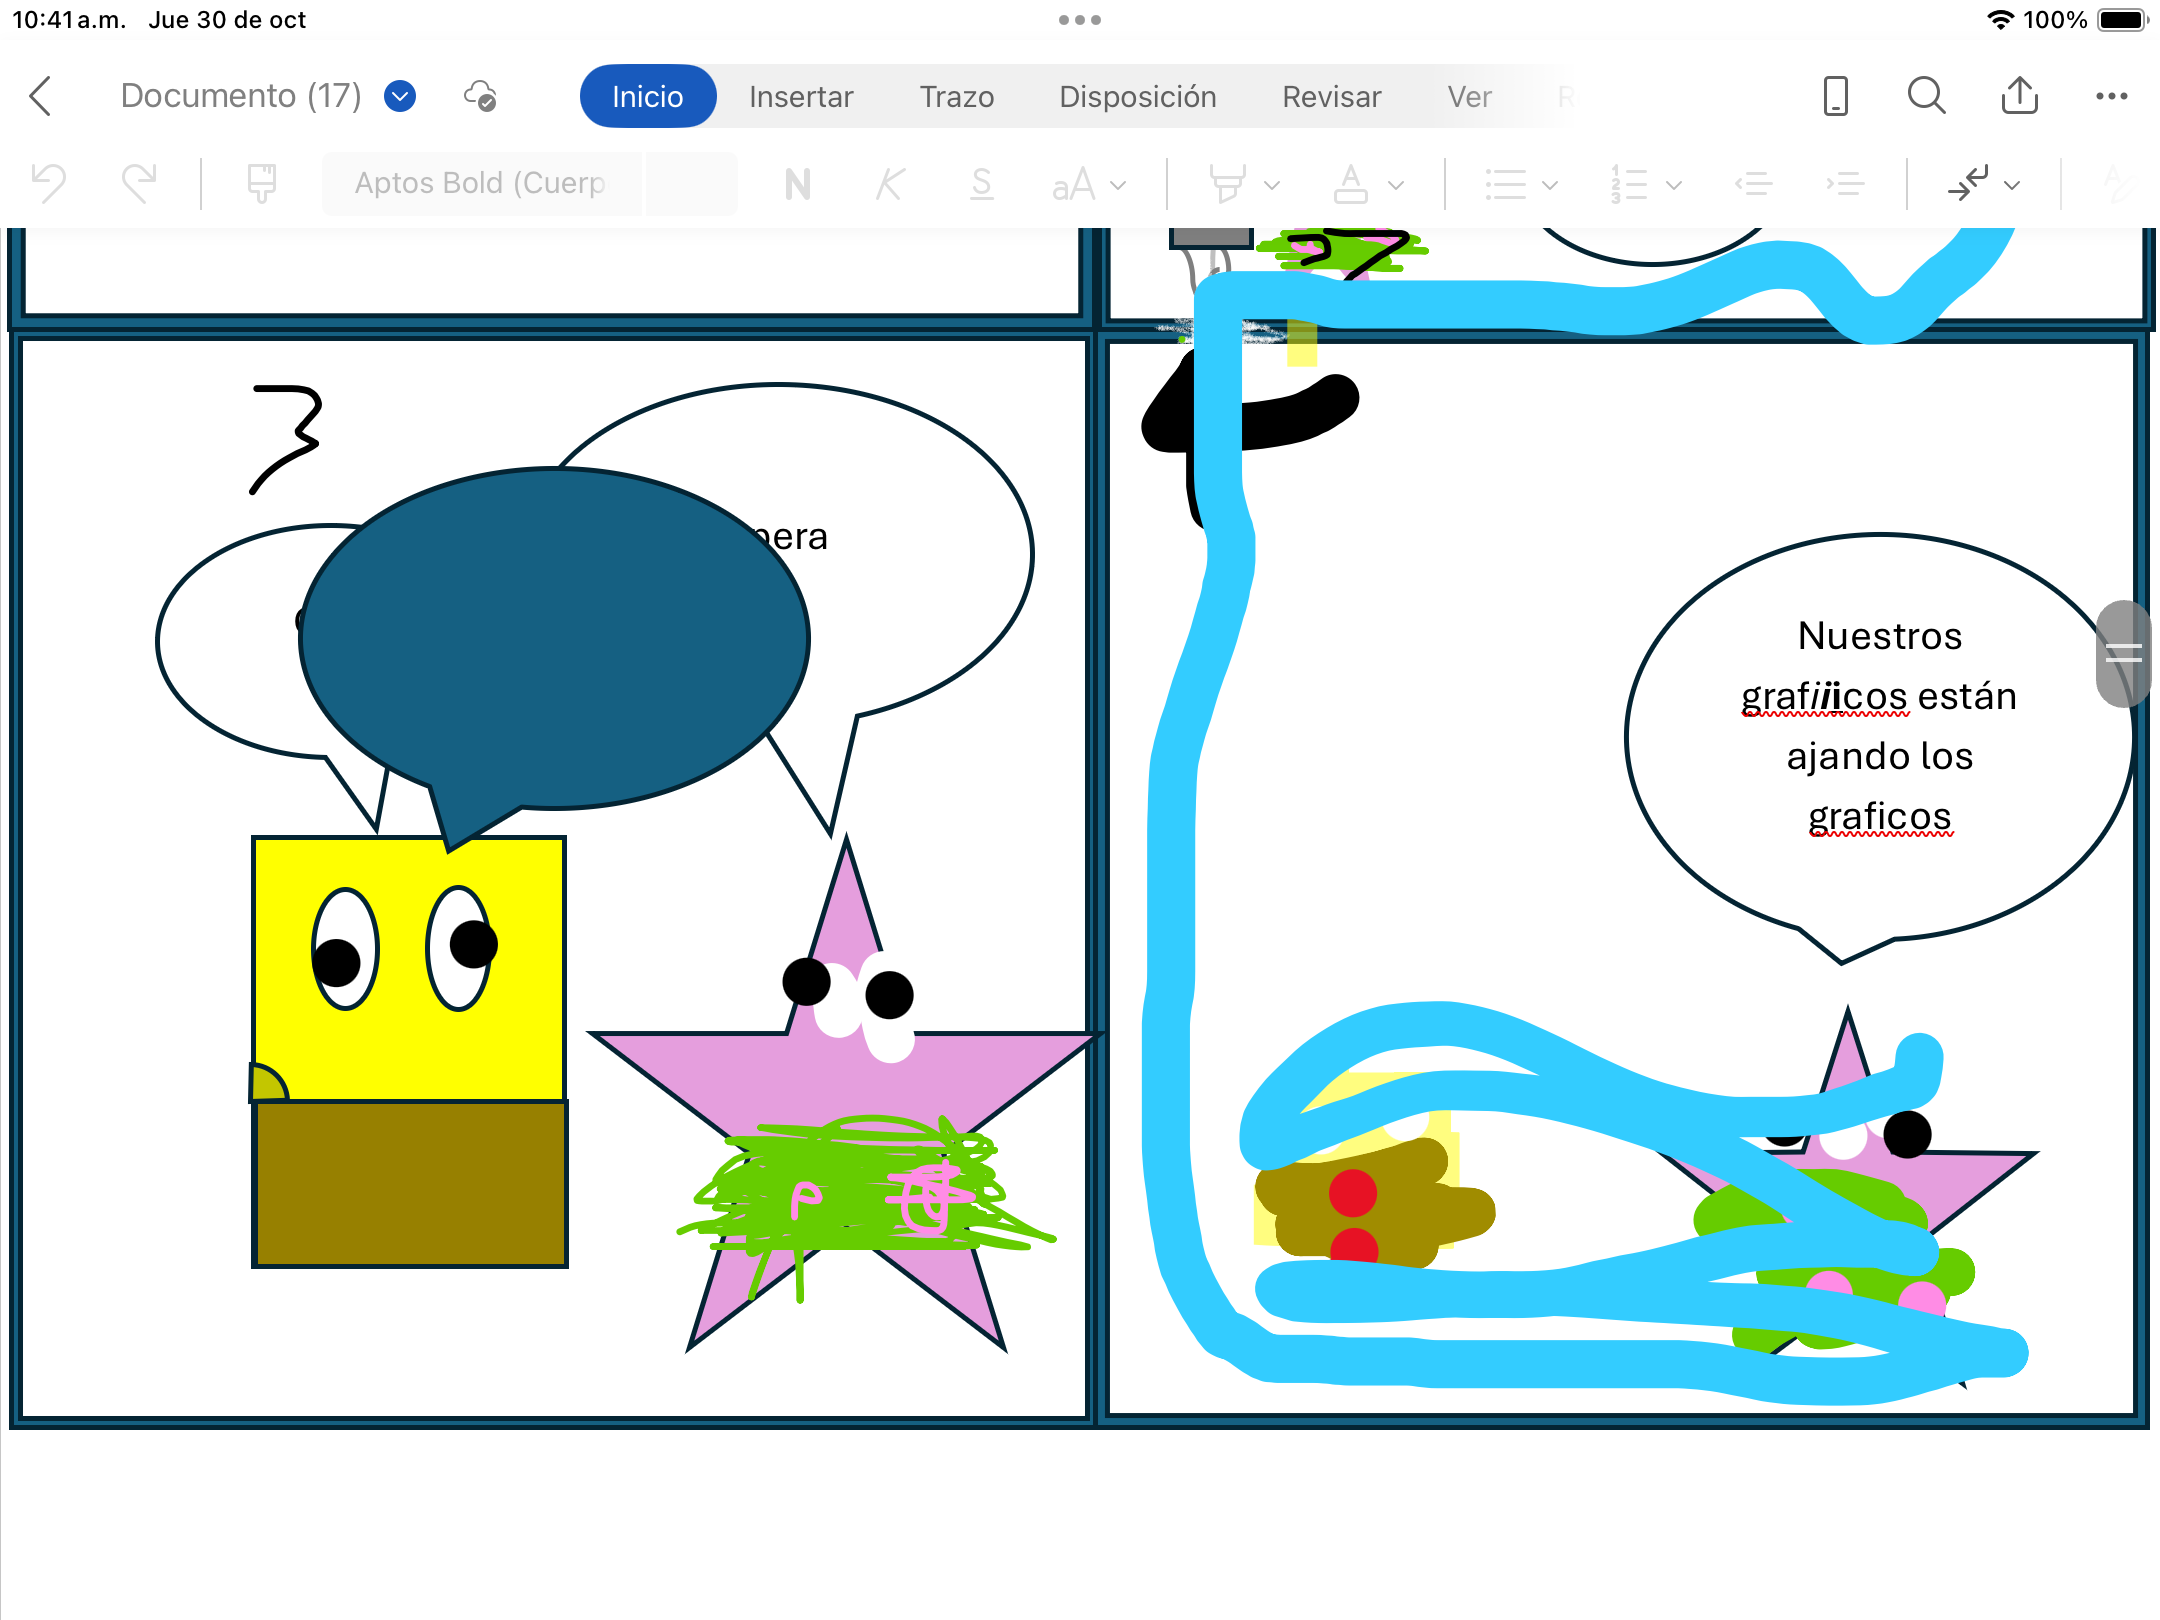
Task: Click the undo arrow
Action: 49,184
